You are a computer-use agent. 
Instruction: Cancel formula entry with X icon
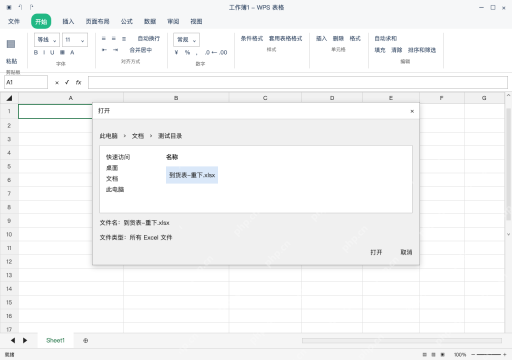[57, 82]
